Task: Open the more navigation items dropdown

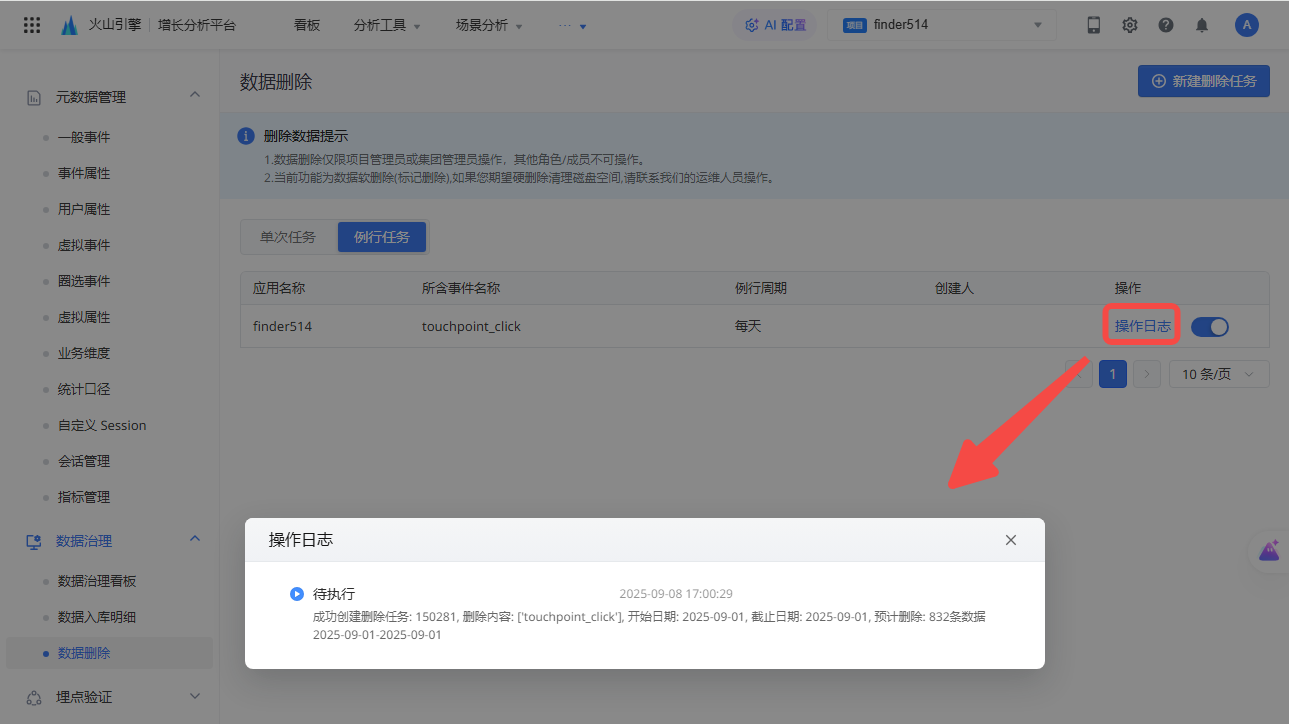Action: pos(573,25)
